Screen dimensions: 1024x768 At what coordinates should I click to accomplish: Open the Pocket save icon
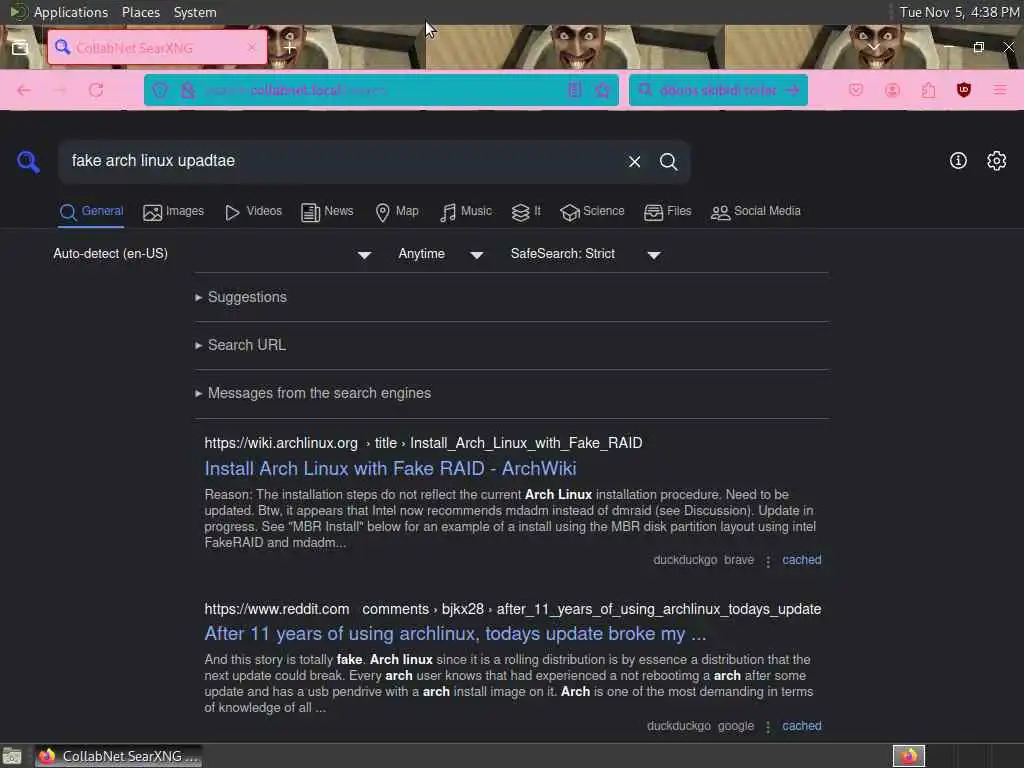(x=856, y=90)
